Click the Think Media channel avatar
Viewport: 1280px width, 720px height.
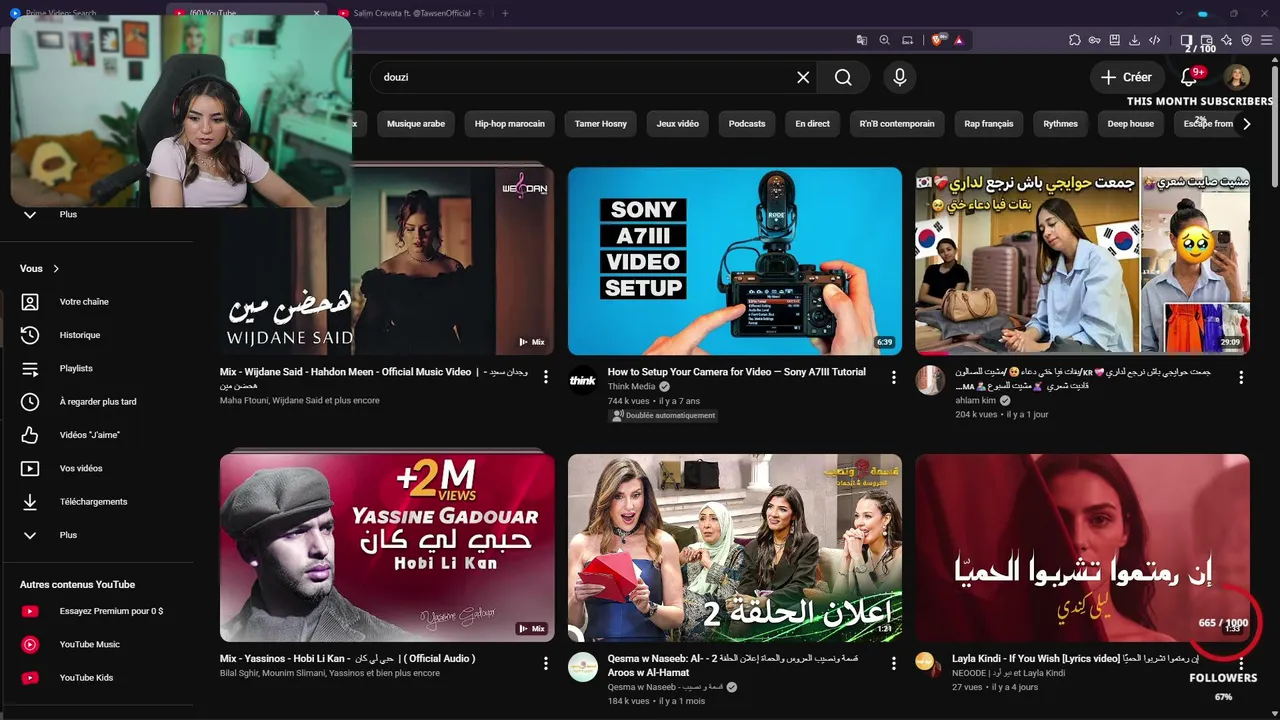pyautogui.click(x=583, y=380)
